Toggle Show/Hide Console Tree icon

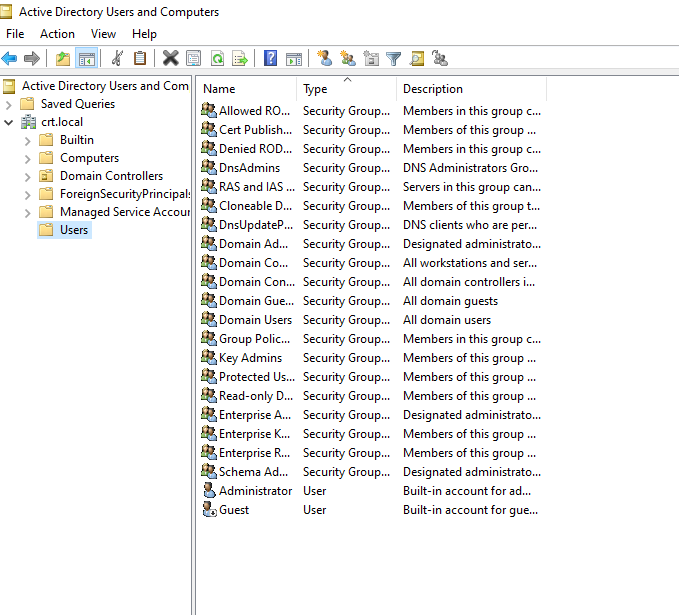(87, 58)
